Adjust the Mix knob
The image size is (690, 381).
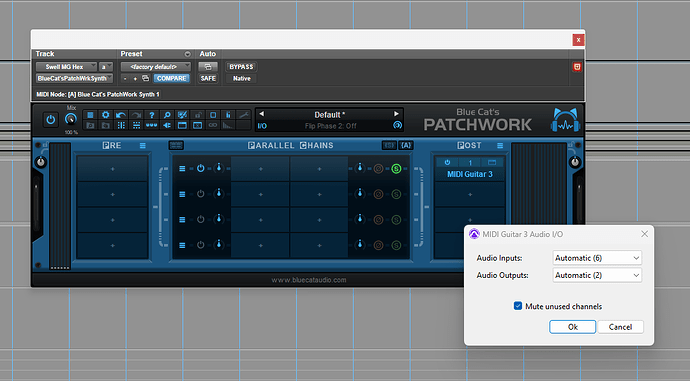click(71, 119)
